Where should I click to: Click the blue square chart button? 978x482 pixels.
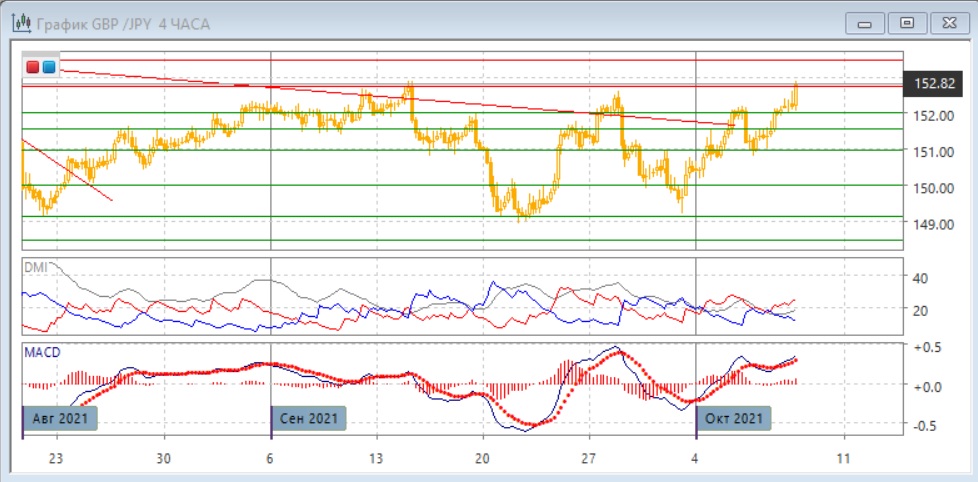point(48,67)
